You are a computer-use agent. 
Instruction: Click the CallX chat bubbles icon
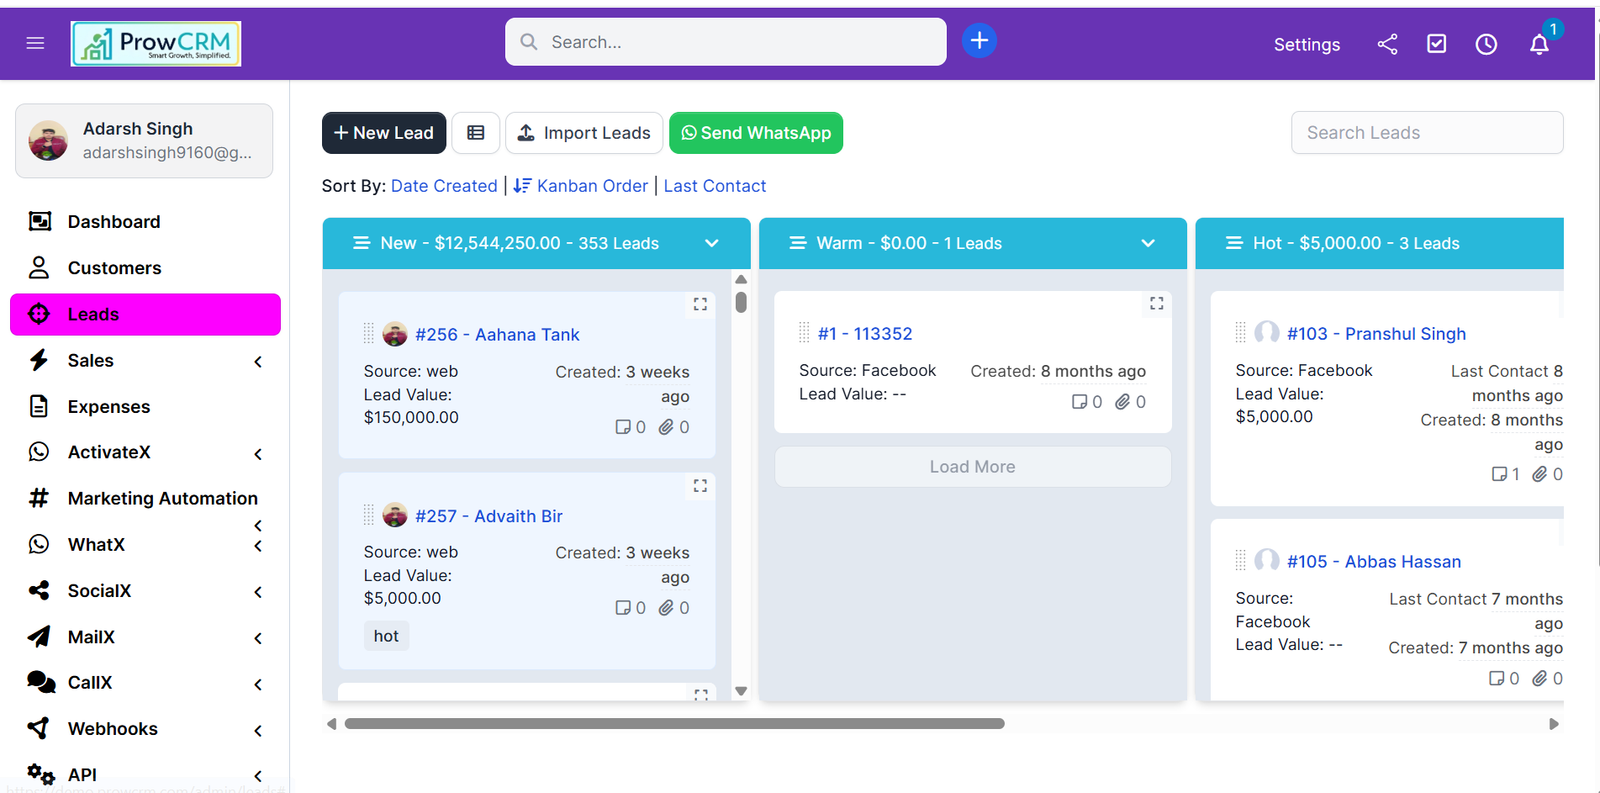click(x=41, y=682)
